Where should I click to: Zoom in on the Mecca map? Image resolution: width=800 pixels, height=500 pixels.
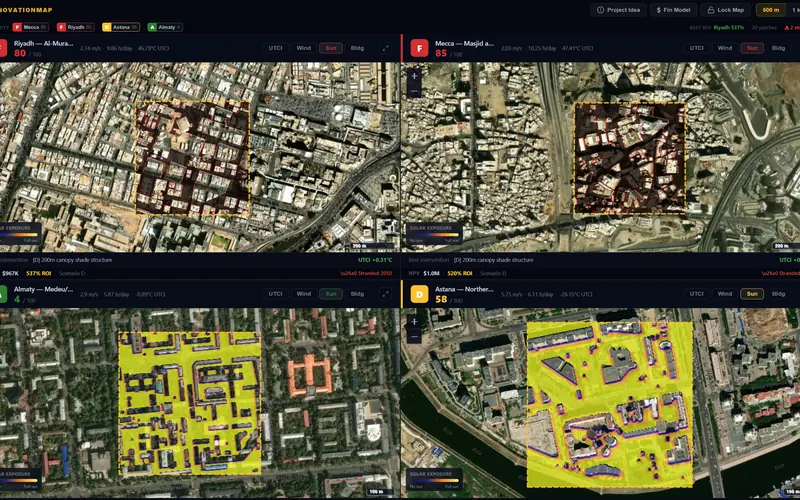414,76
